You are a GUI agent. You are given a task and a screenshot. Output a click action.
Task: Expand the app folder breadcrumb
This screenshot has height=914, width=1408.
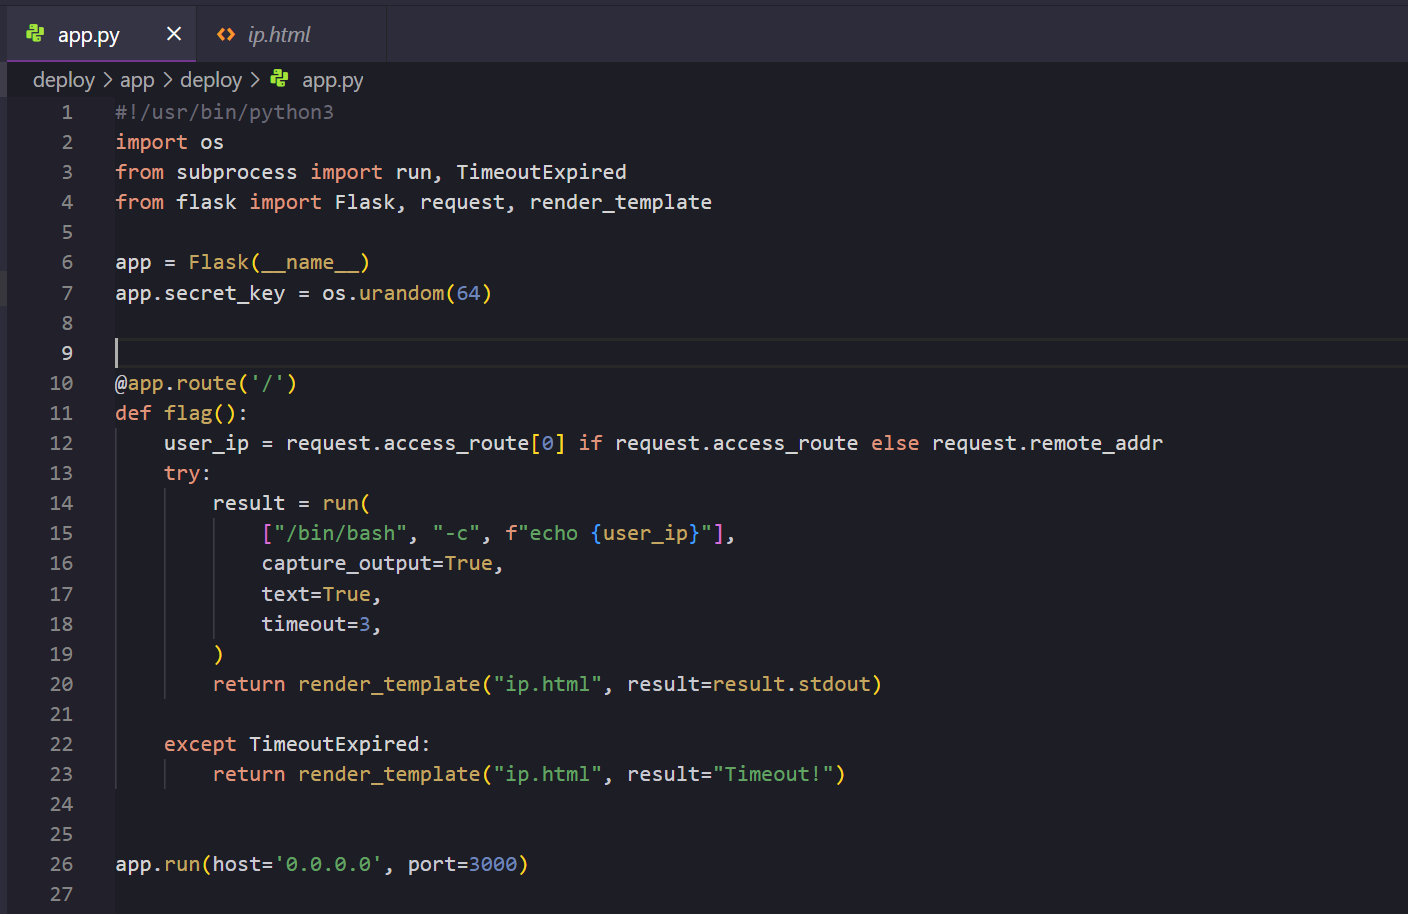pyautogui.click(x=137, y=80)
